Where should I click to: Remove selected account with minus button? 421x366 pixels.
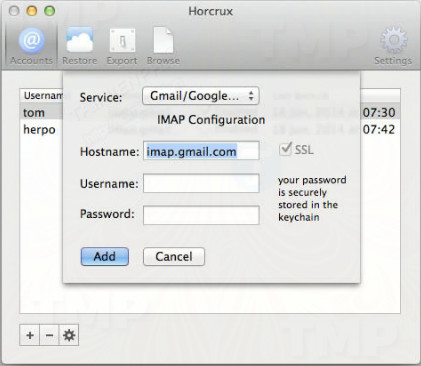click(x=49, y=335)
